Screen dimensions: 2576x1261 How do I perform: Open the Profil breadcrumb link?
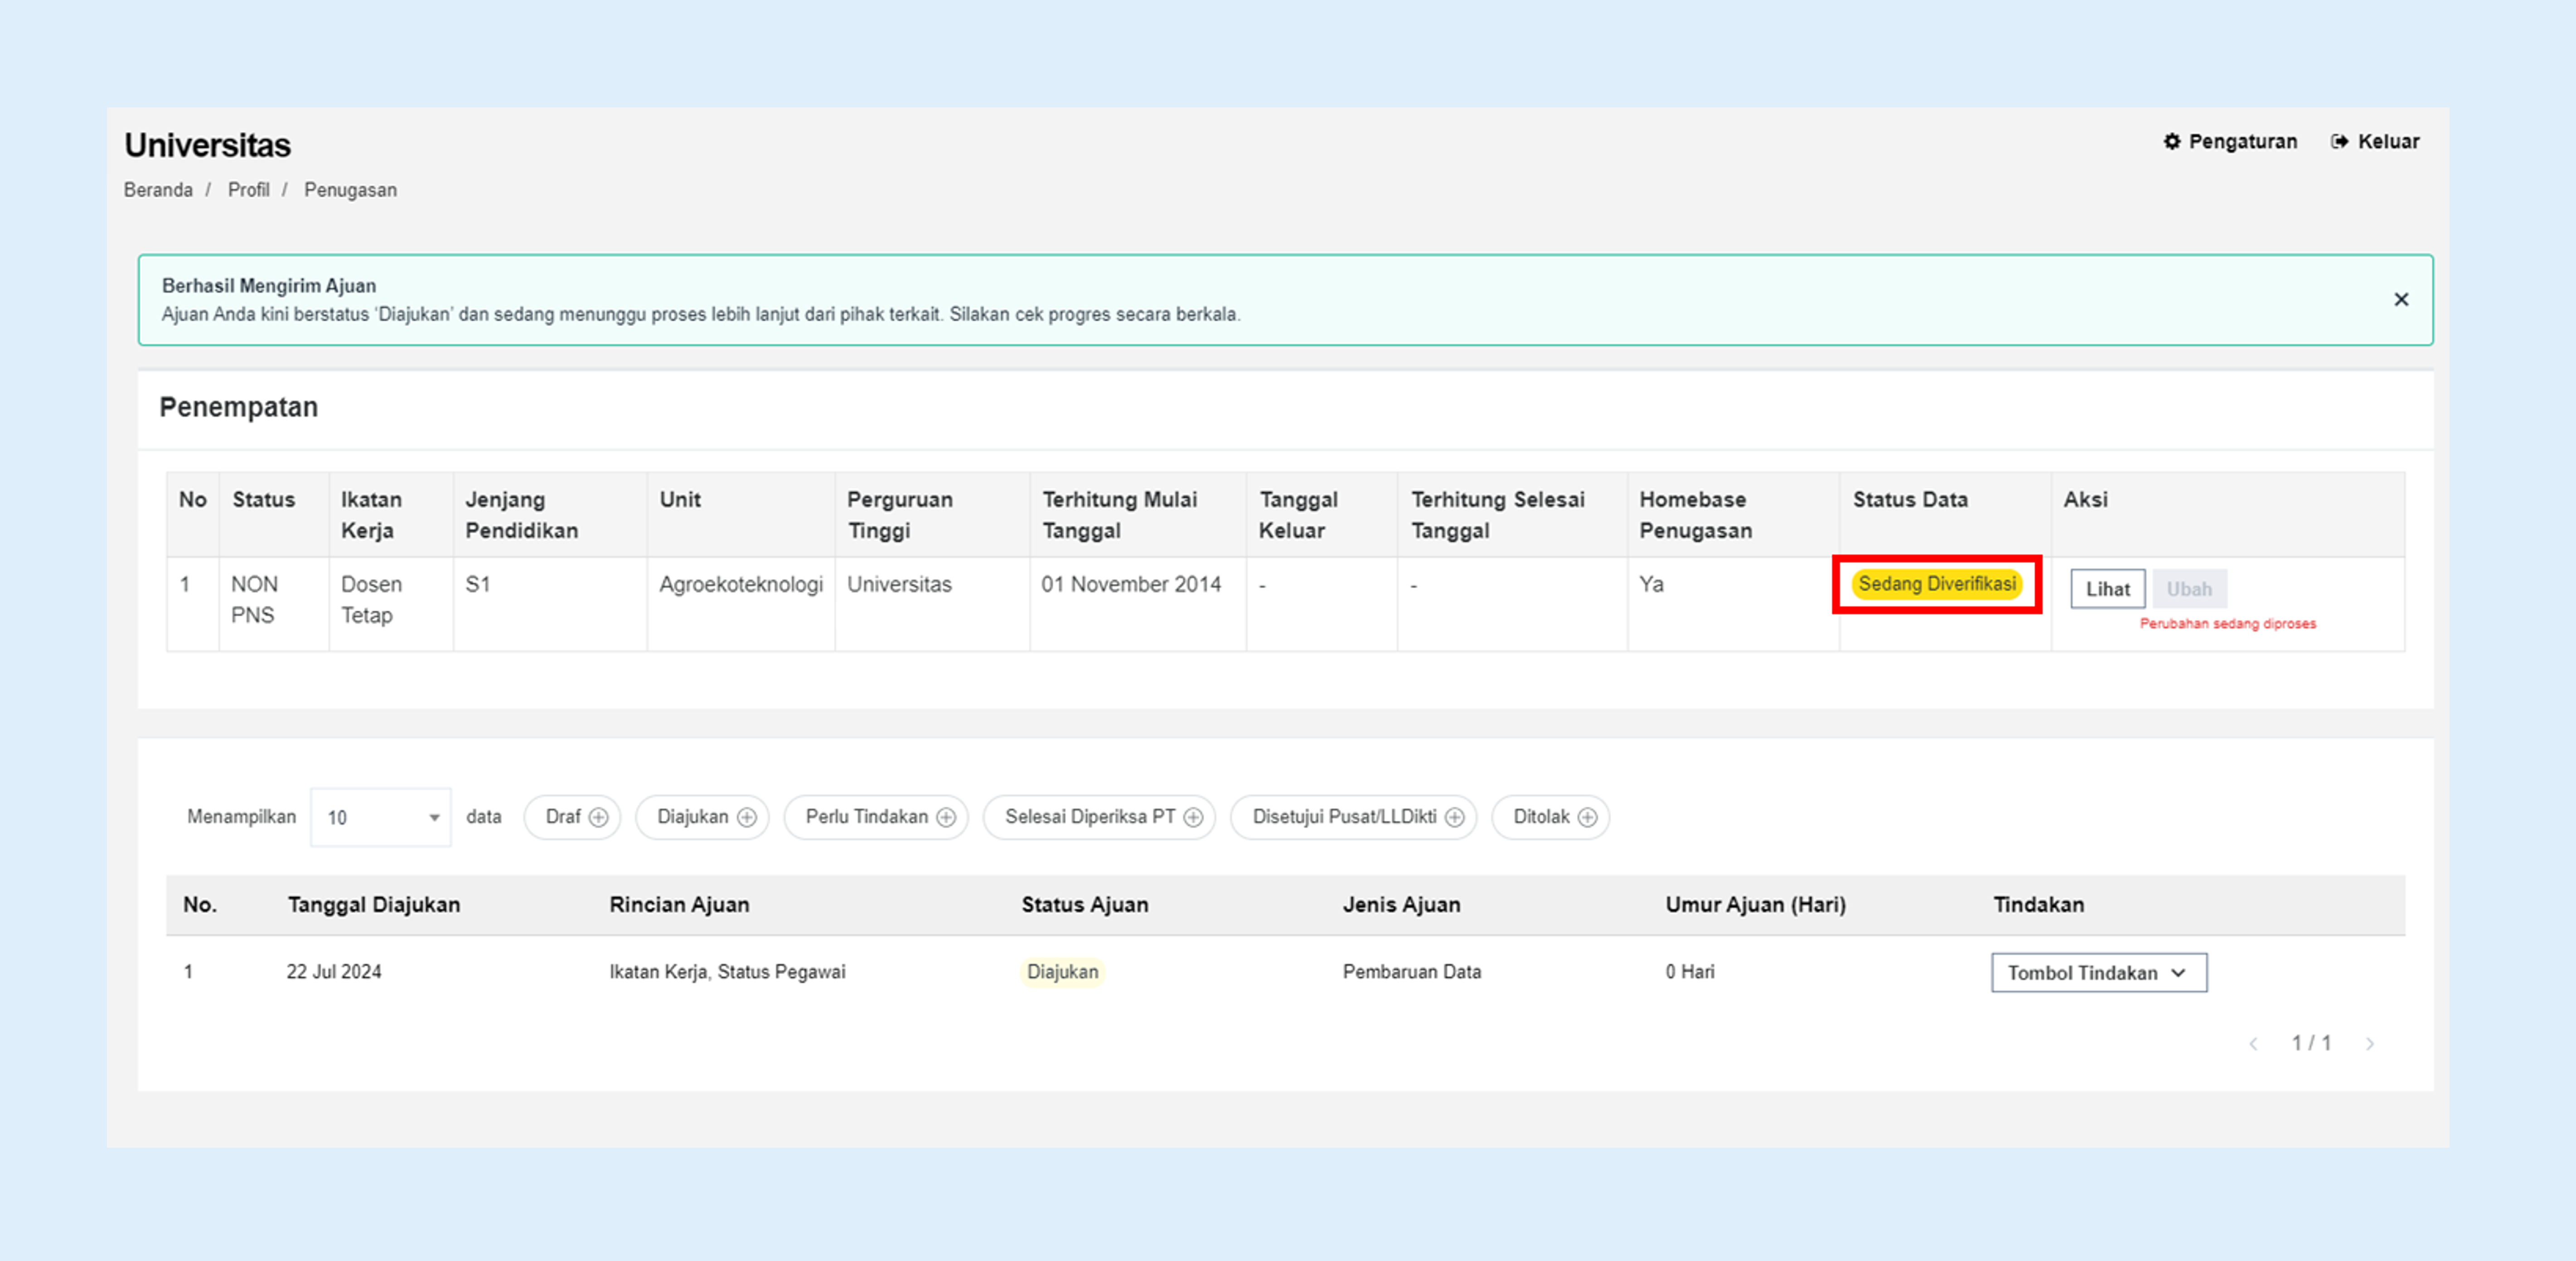coord(248,190)
